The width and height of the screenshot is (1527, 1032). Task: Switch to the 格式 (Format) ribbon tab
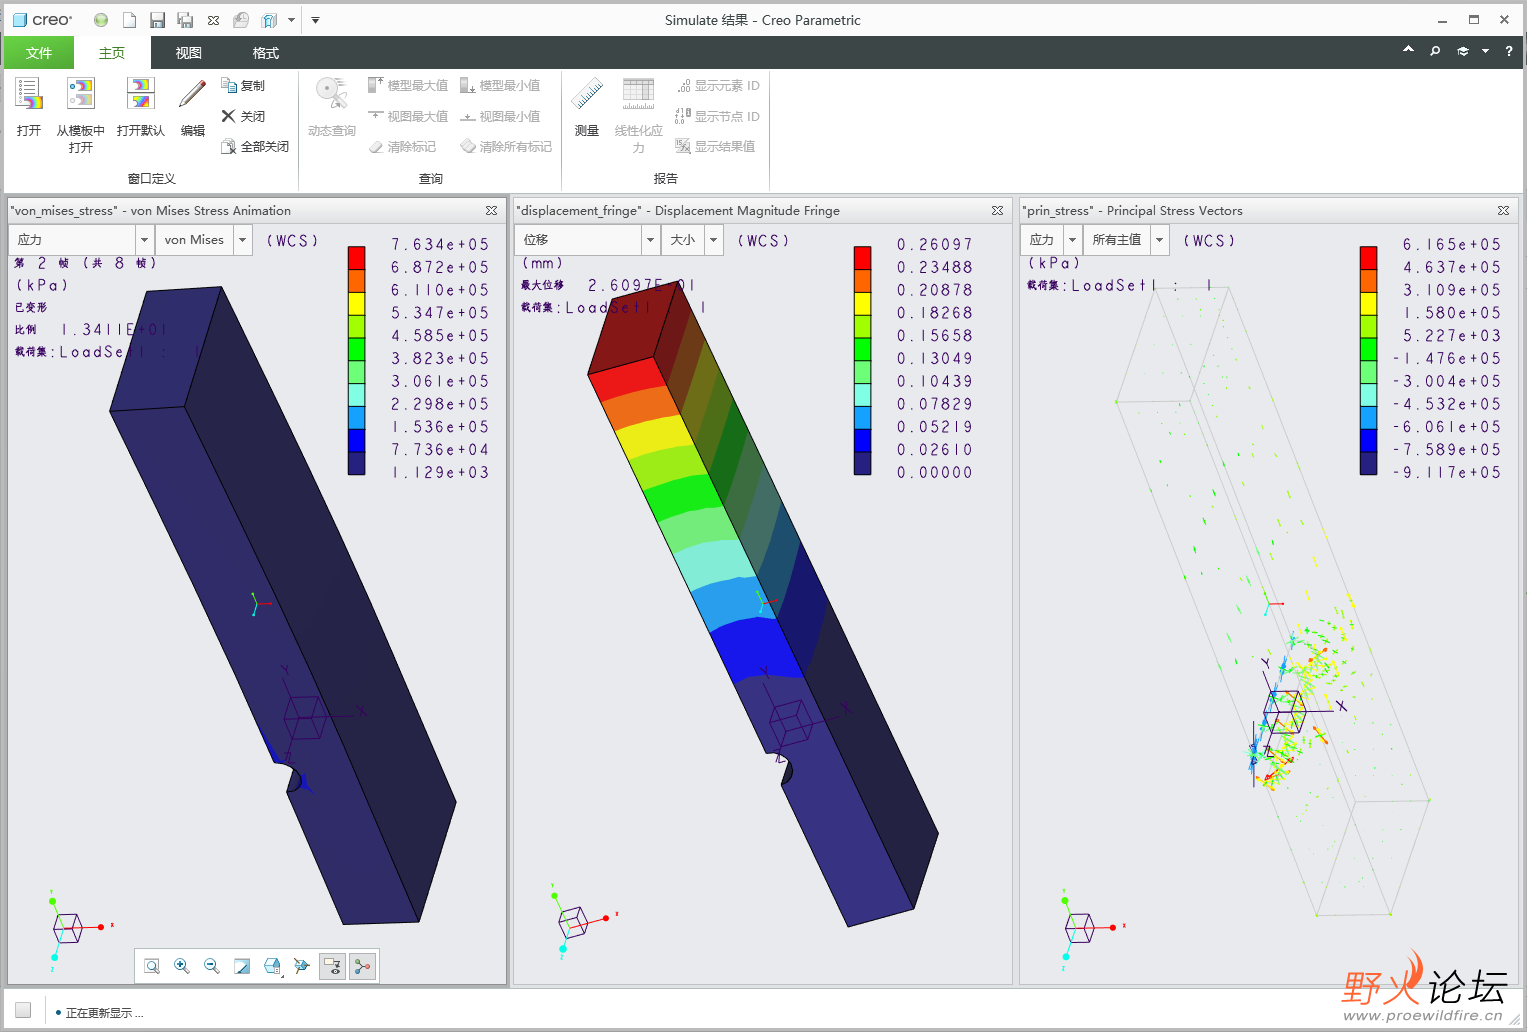click(266, 53)
